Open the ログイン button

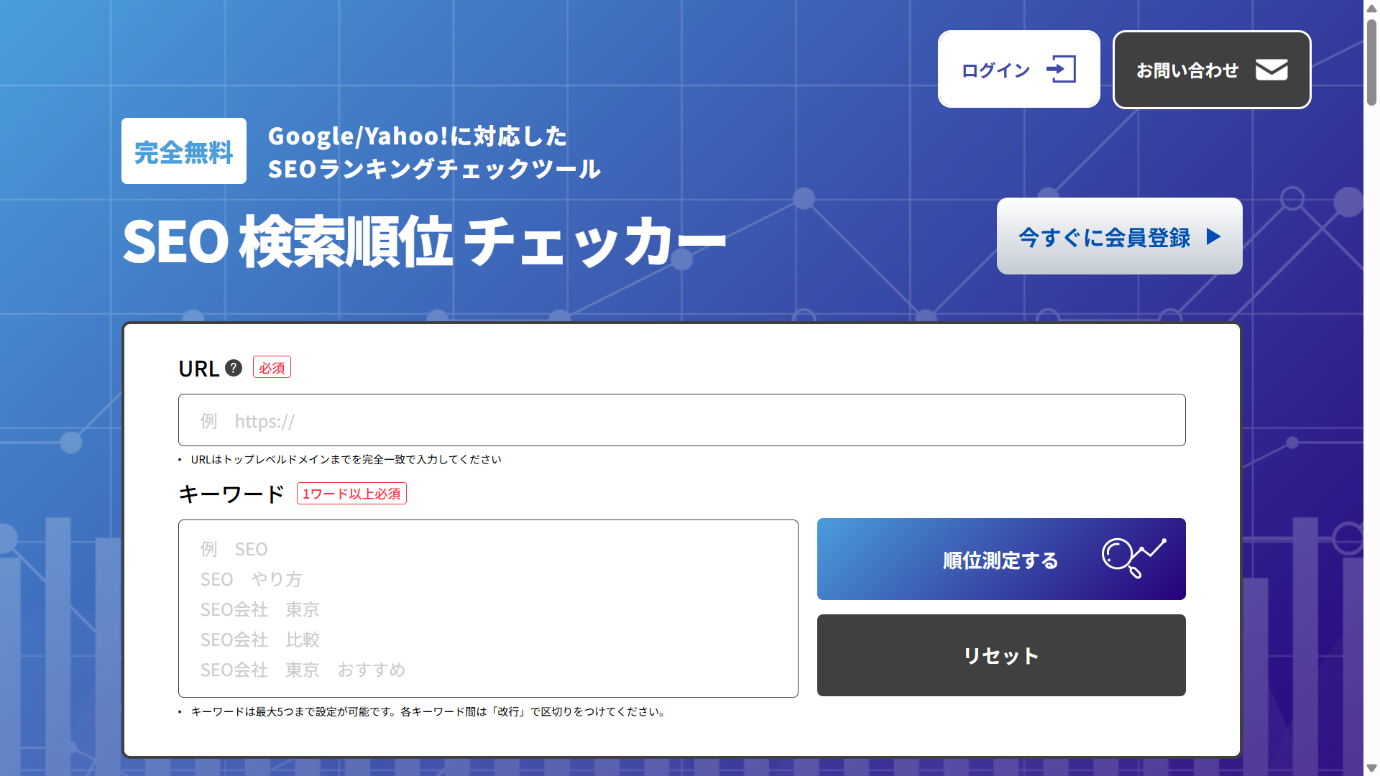(x=1019, y=69)
